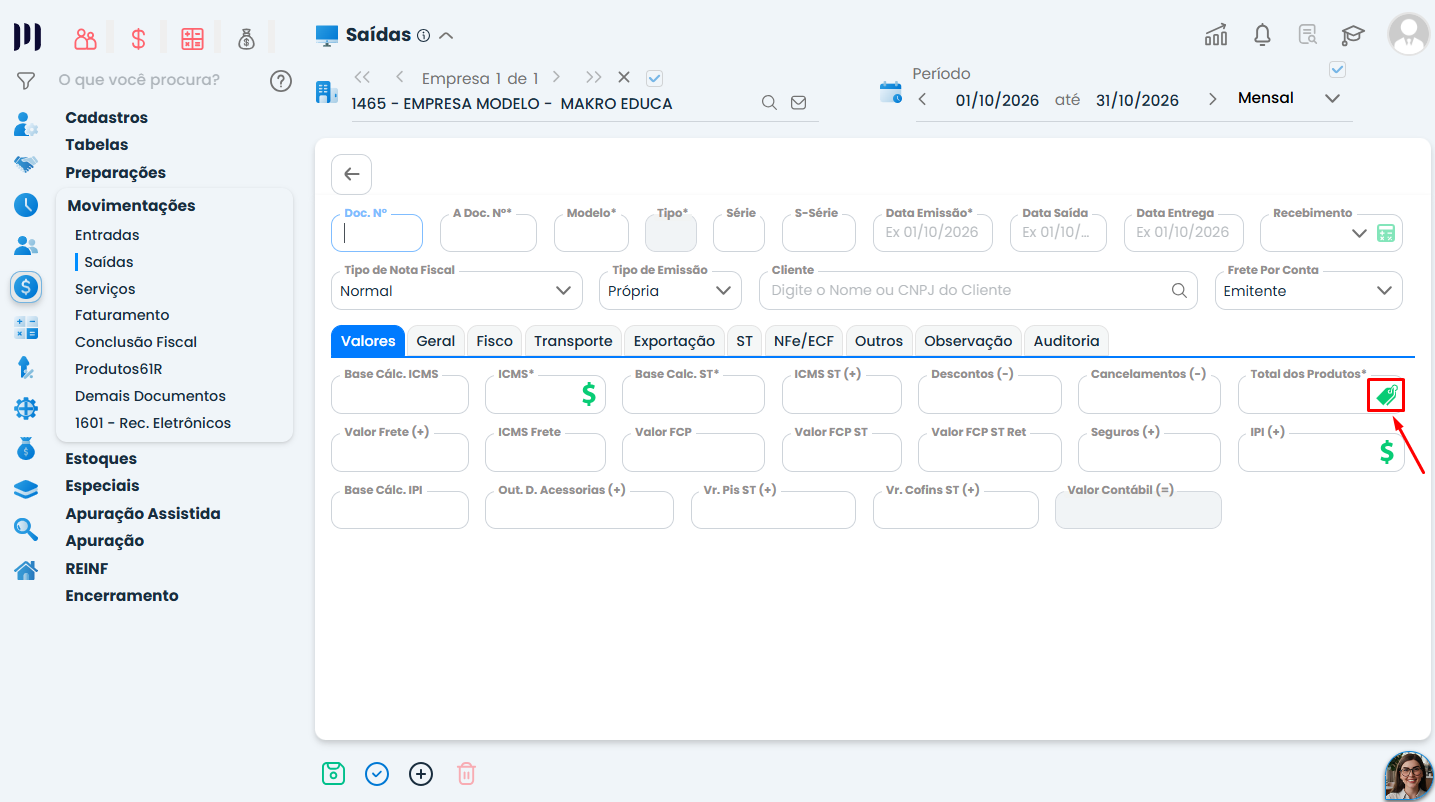Expand the Mensal period dropdown
This screenshot has width=1435, height=802.
1331,98
